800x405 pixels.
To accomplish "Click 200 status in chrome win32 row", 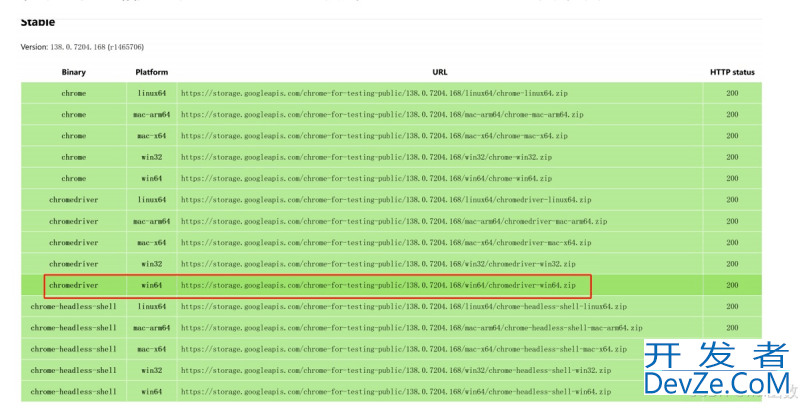I will coord(732,158).
